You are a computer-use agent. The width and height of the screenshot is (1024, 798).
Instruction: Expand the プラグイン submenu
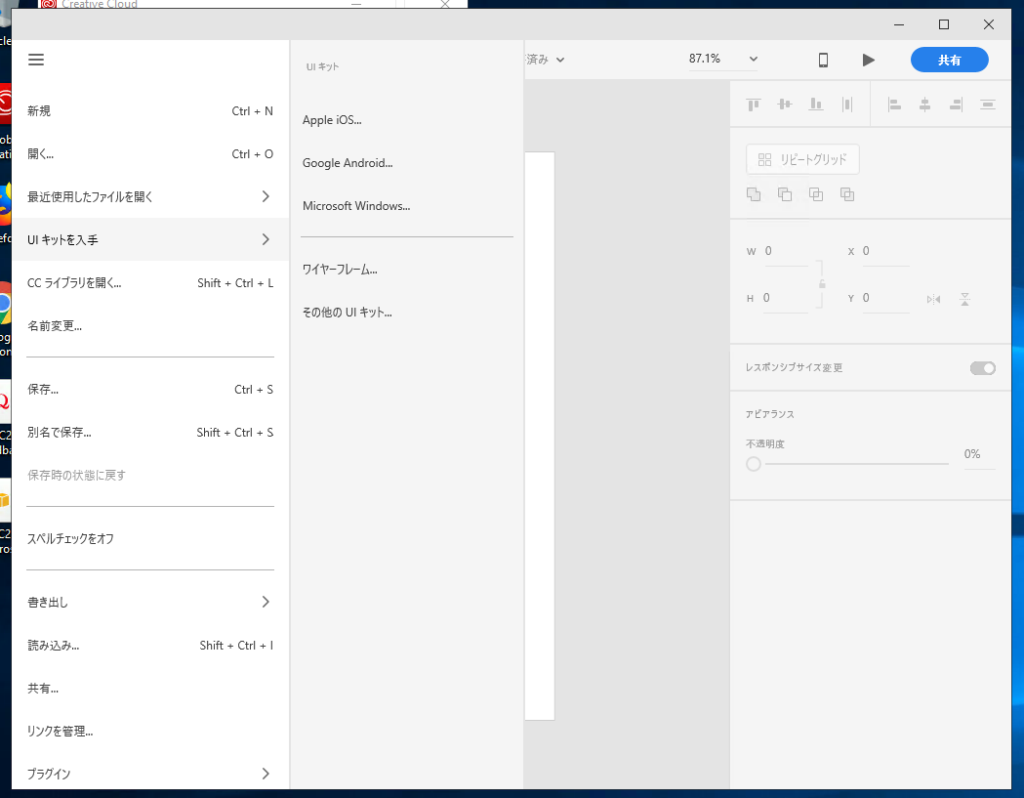click(150, 774)
